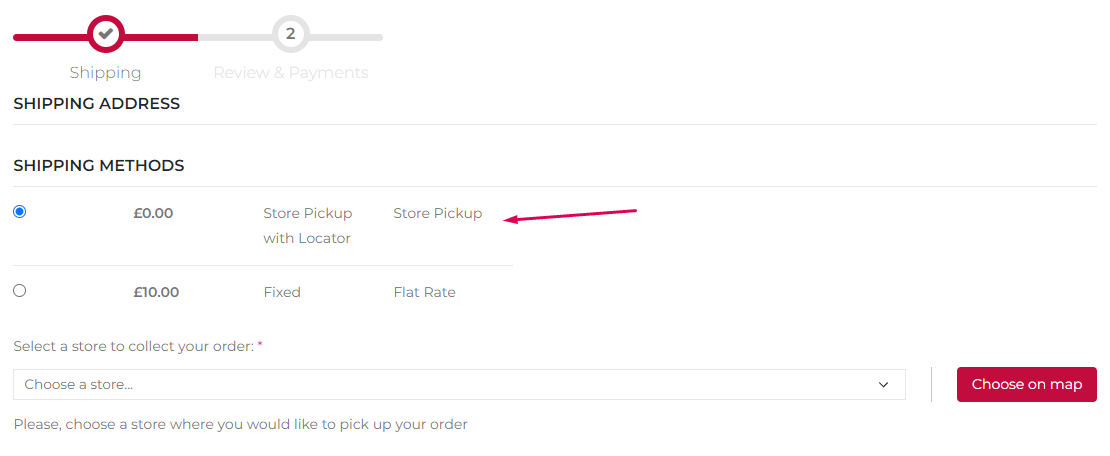
Task: Click the Choose on map button
Action: 1026,384
